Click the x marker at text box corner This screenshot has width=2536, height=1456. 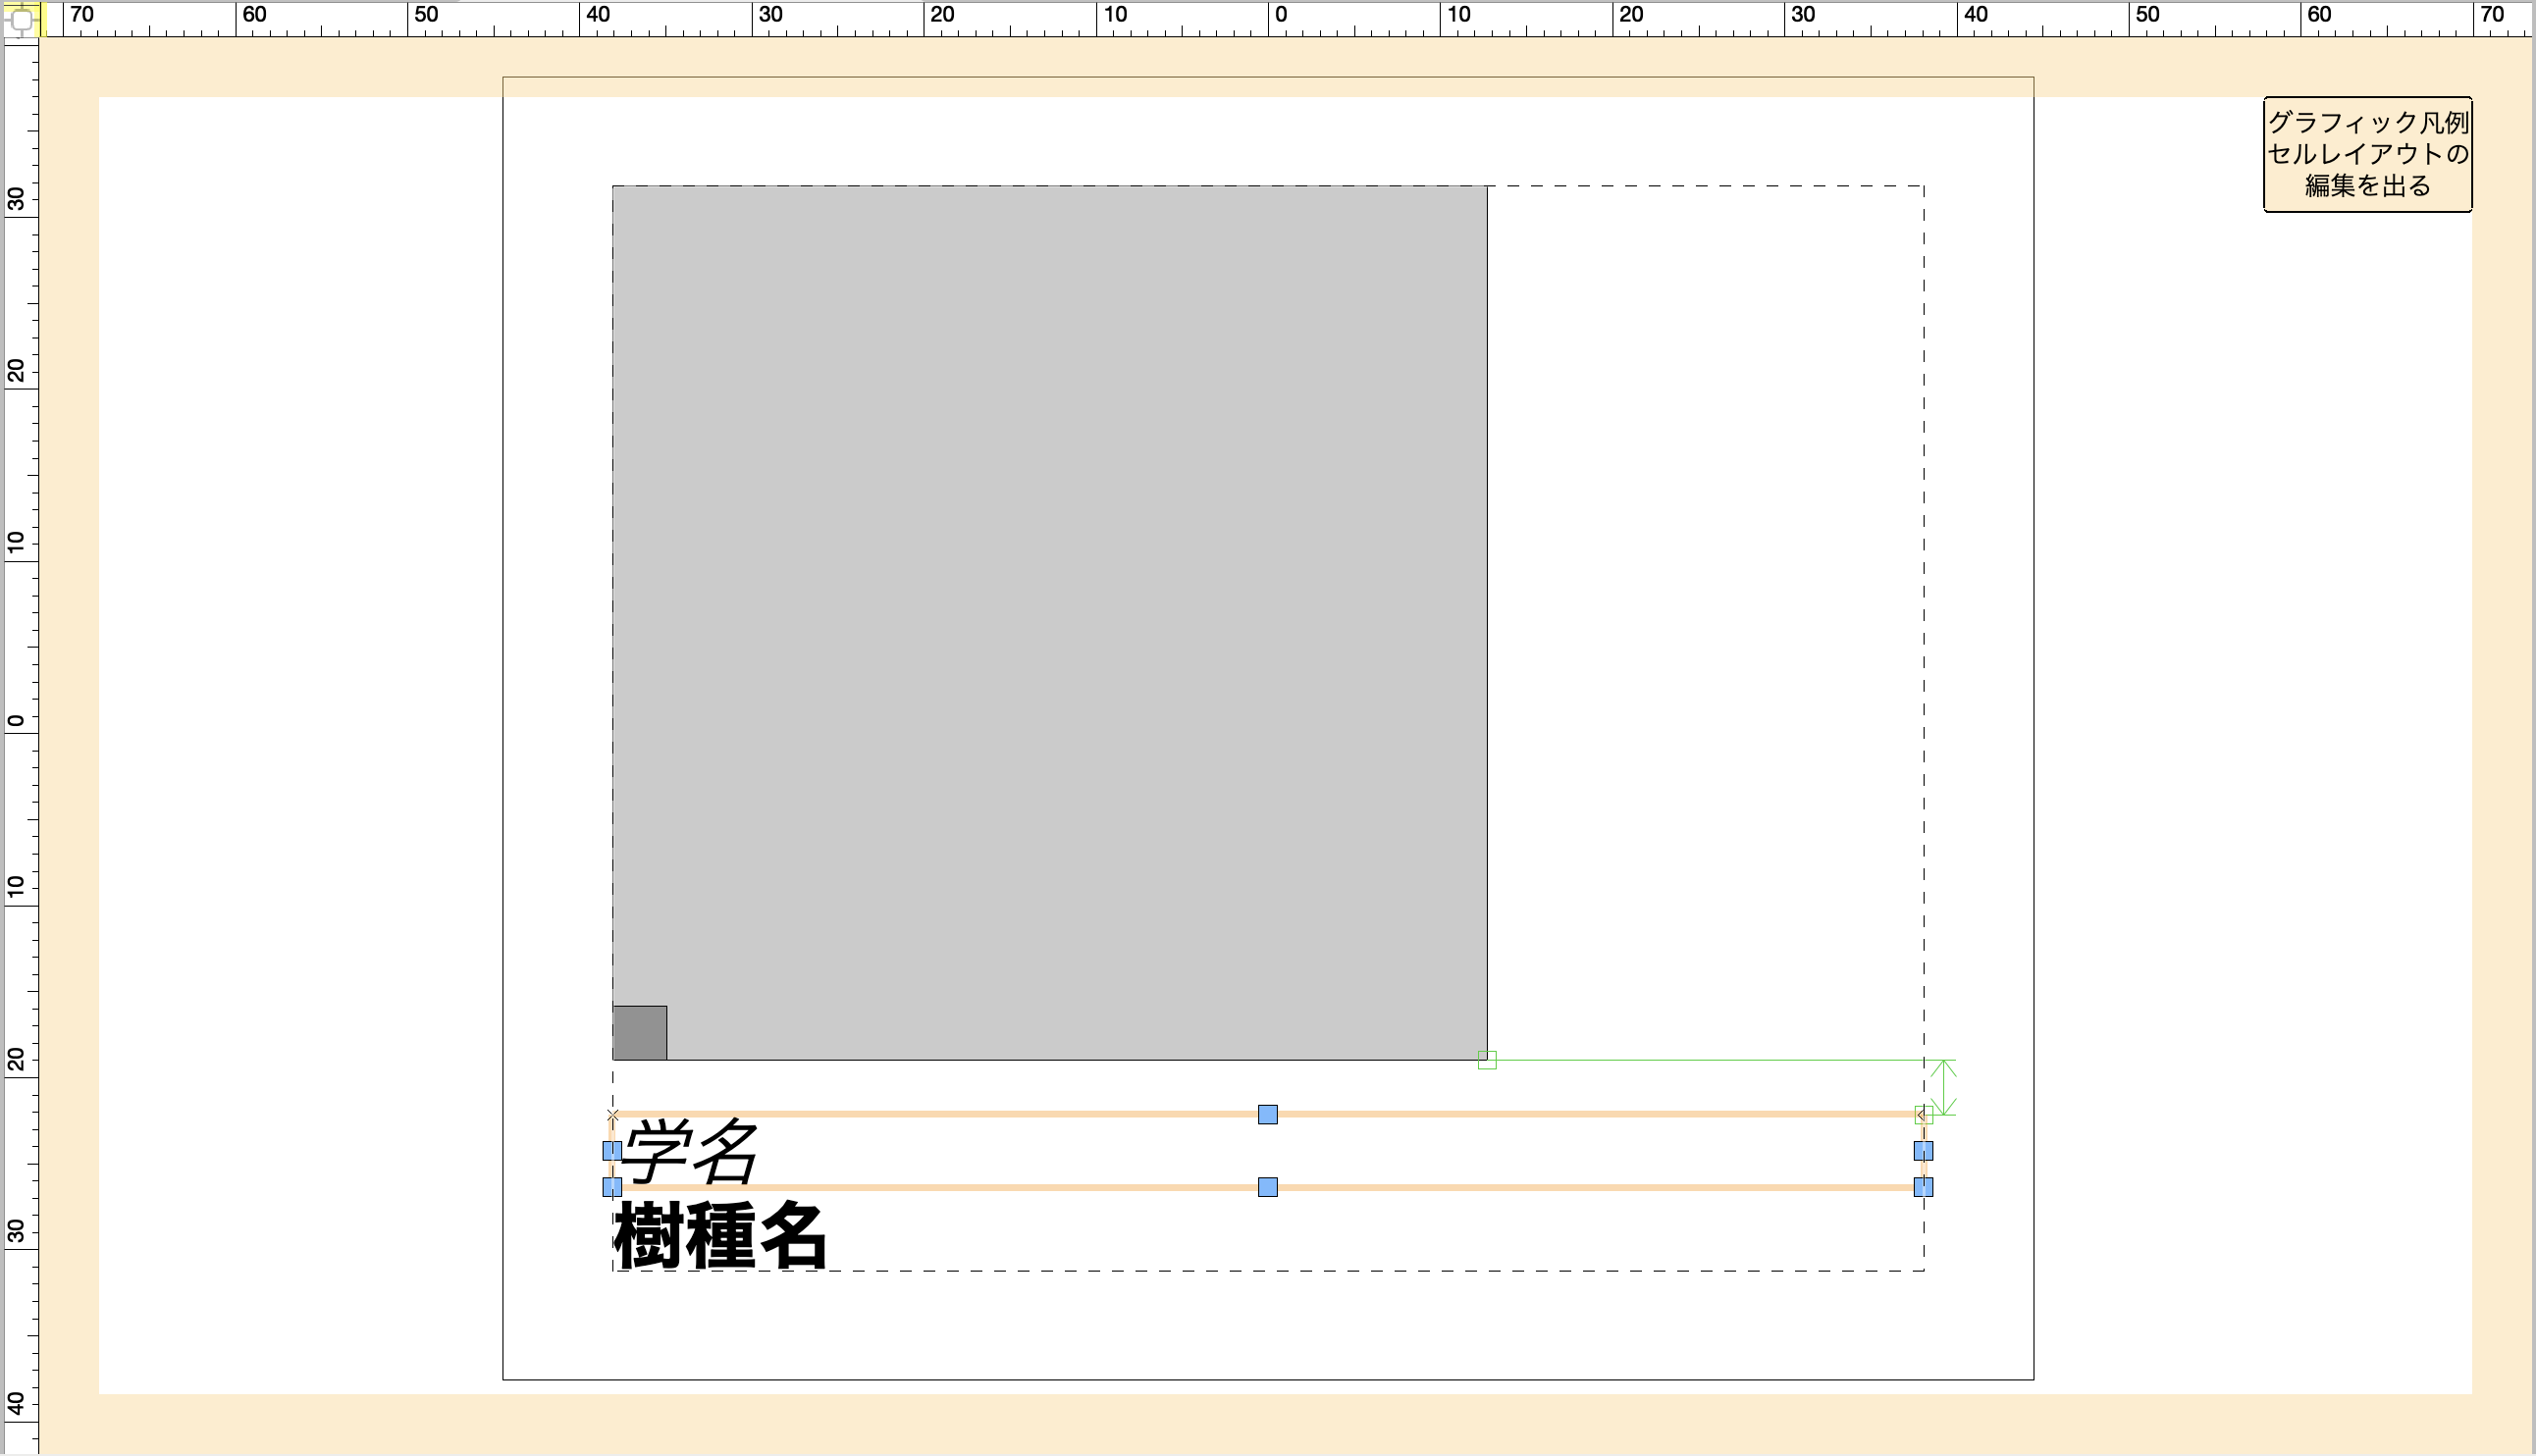click(613, 1114)
